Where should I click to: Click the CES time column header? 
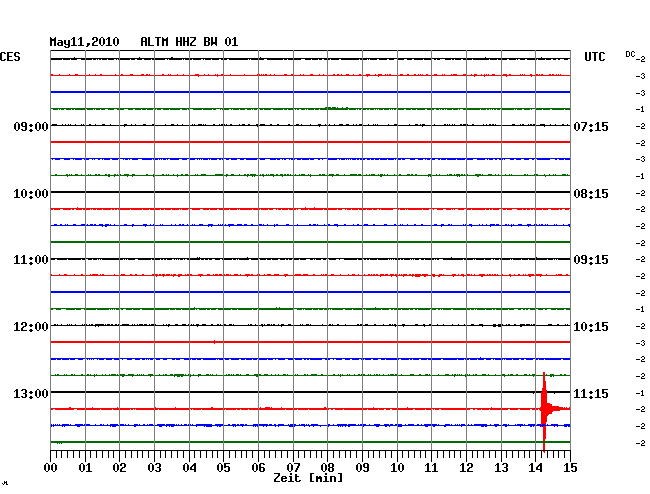(10, 57)
